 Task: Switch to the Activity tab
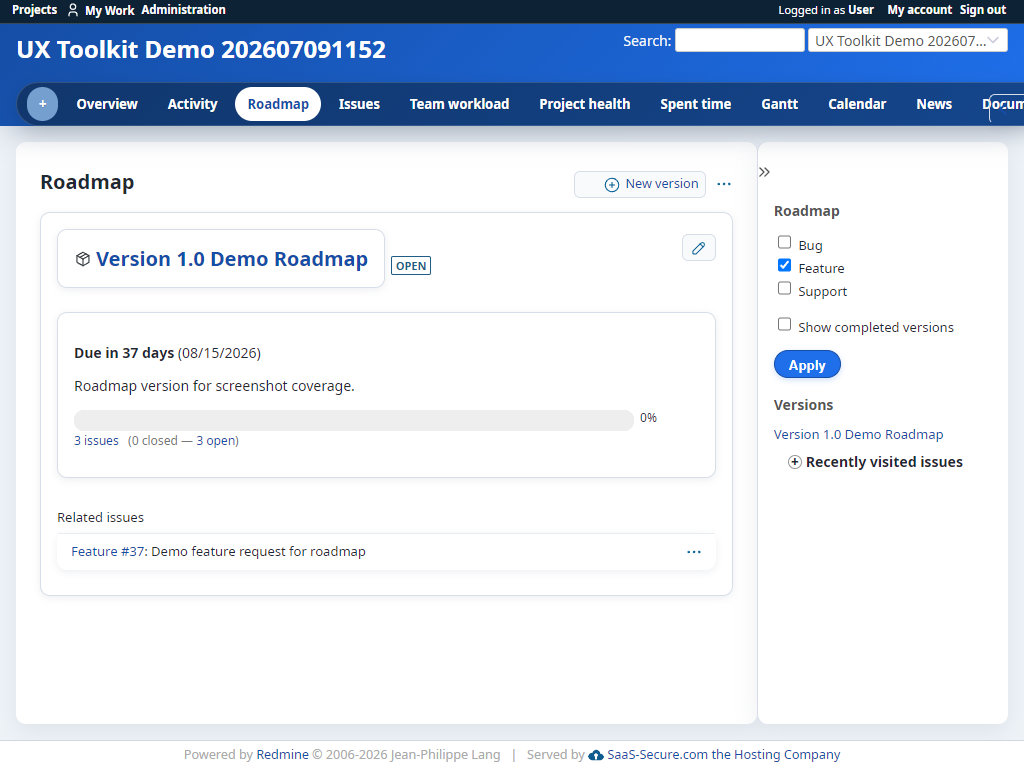[x=192, y=104]
